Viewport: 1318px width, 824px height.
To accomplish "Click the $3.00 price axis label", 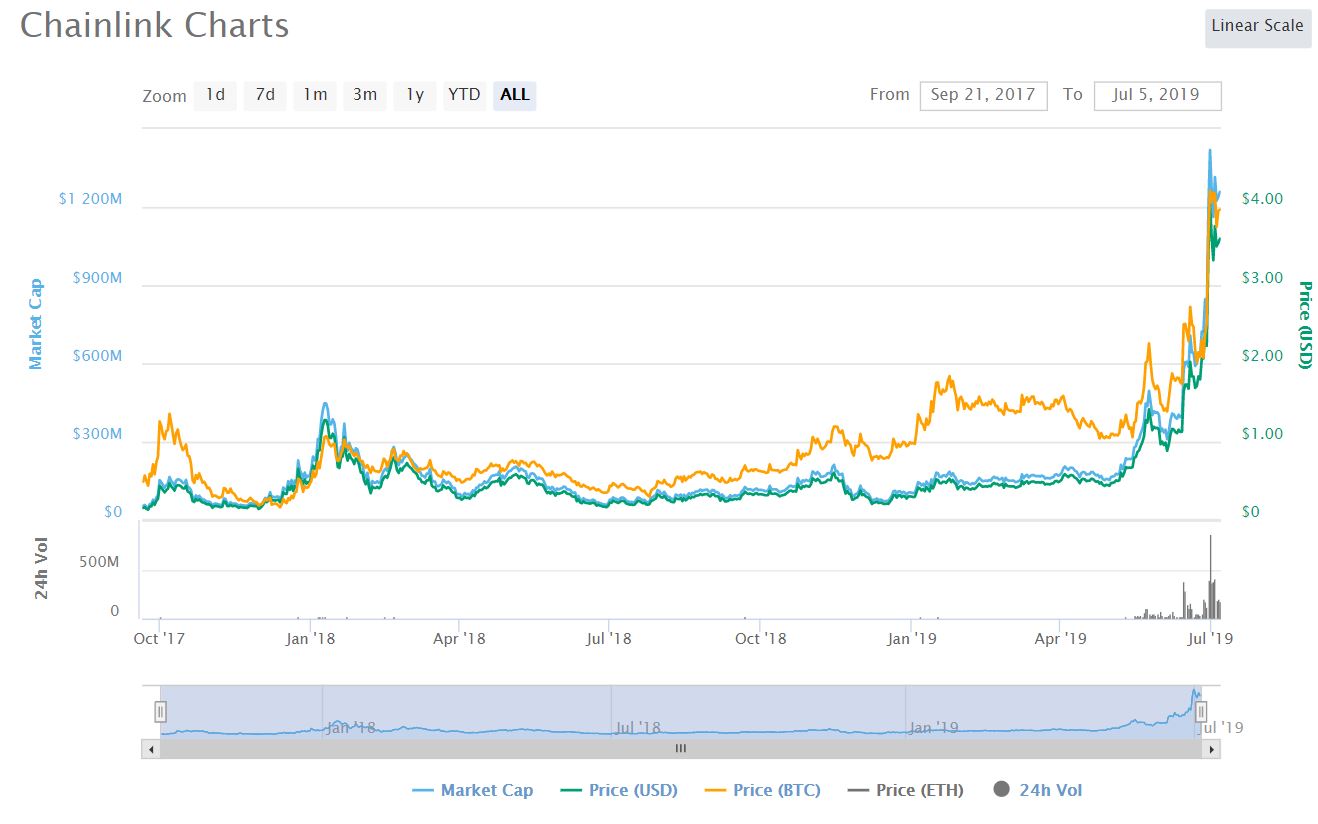I will pyautogui.click(x=1262, y=278).
